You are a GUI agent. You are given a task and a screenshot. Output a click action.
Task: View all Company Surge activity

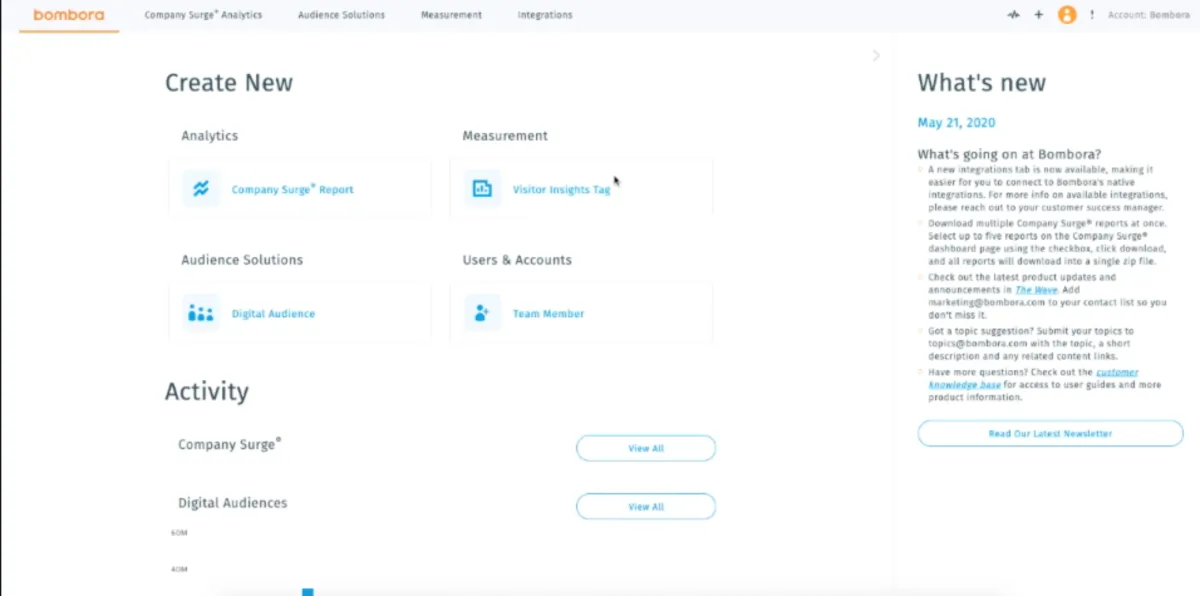coord(646,448)
